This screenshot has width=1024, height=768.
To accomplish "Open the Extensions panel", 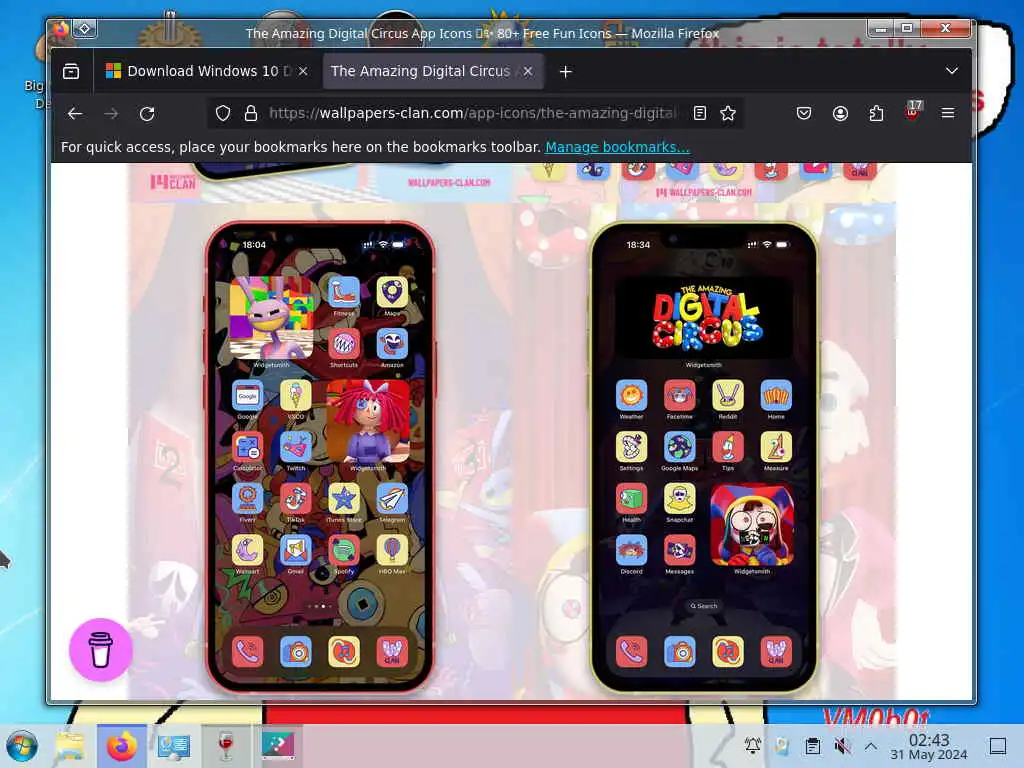I will [876, 114].
